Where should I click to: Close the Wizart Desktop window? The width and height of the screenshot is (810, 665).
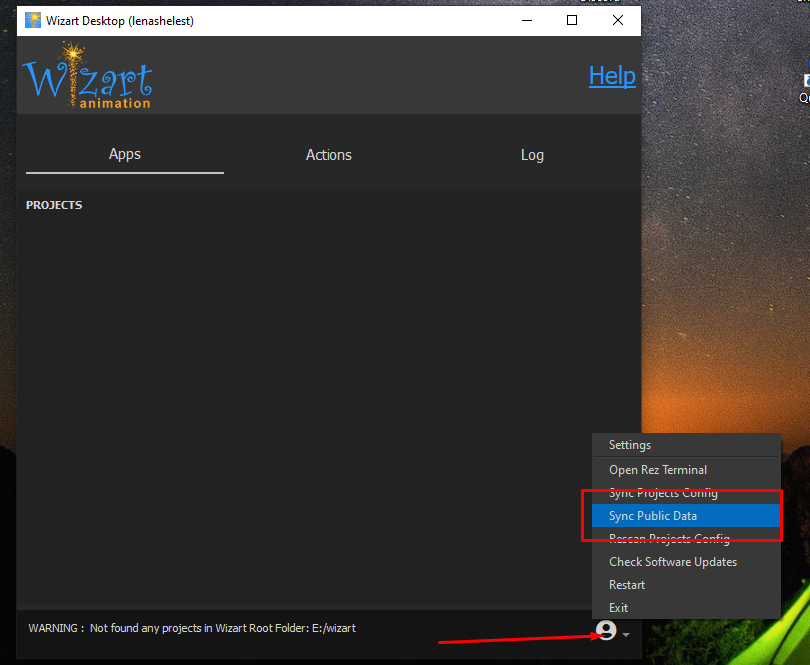pyautogui.click(x=618, y=20)
